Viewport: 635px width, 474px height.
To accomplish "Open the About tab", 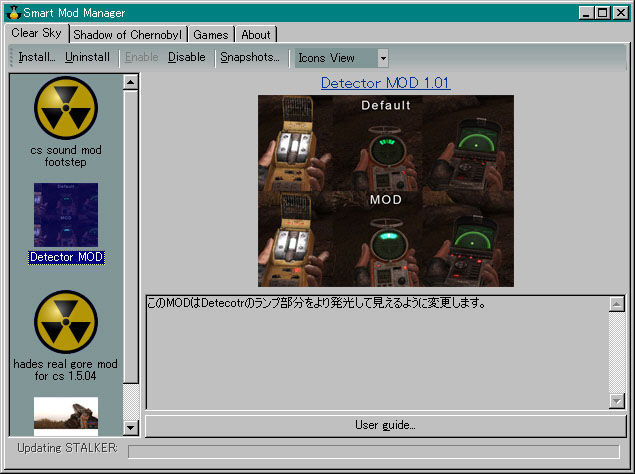I will (256, 35).
